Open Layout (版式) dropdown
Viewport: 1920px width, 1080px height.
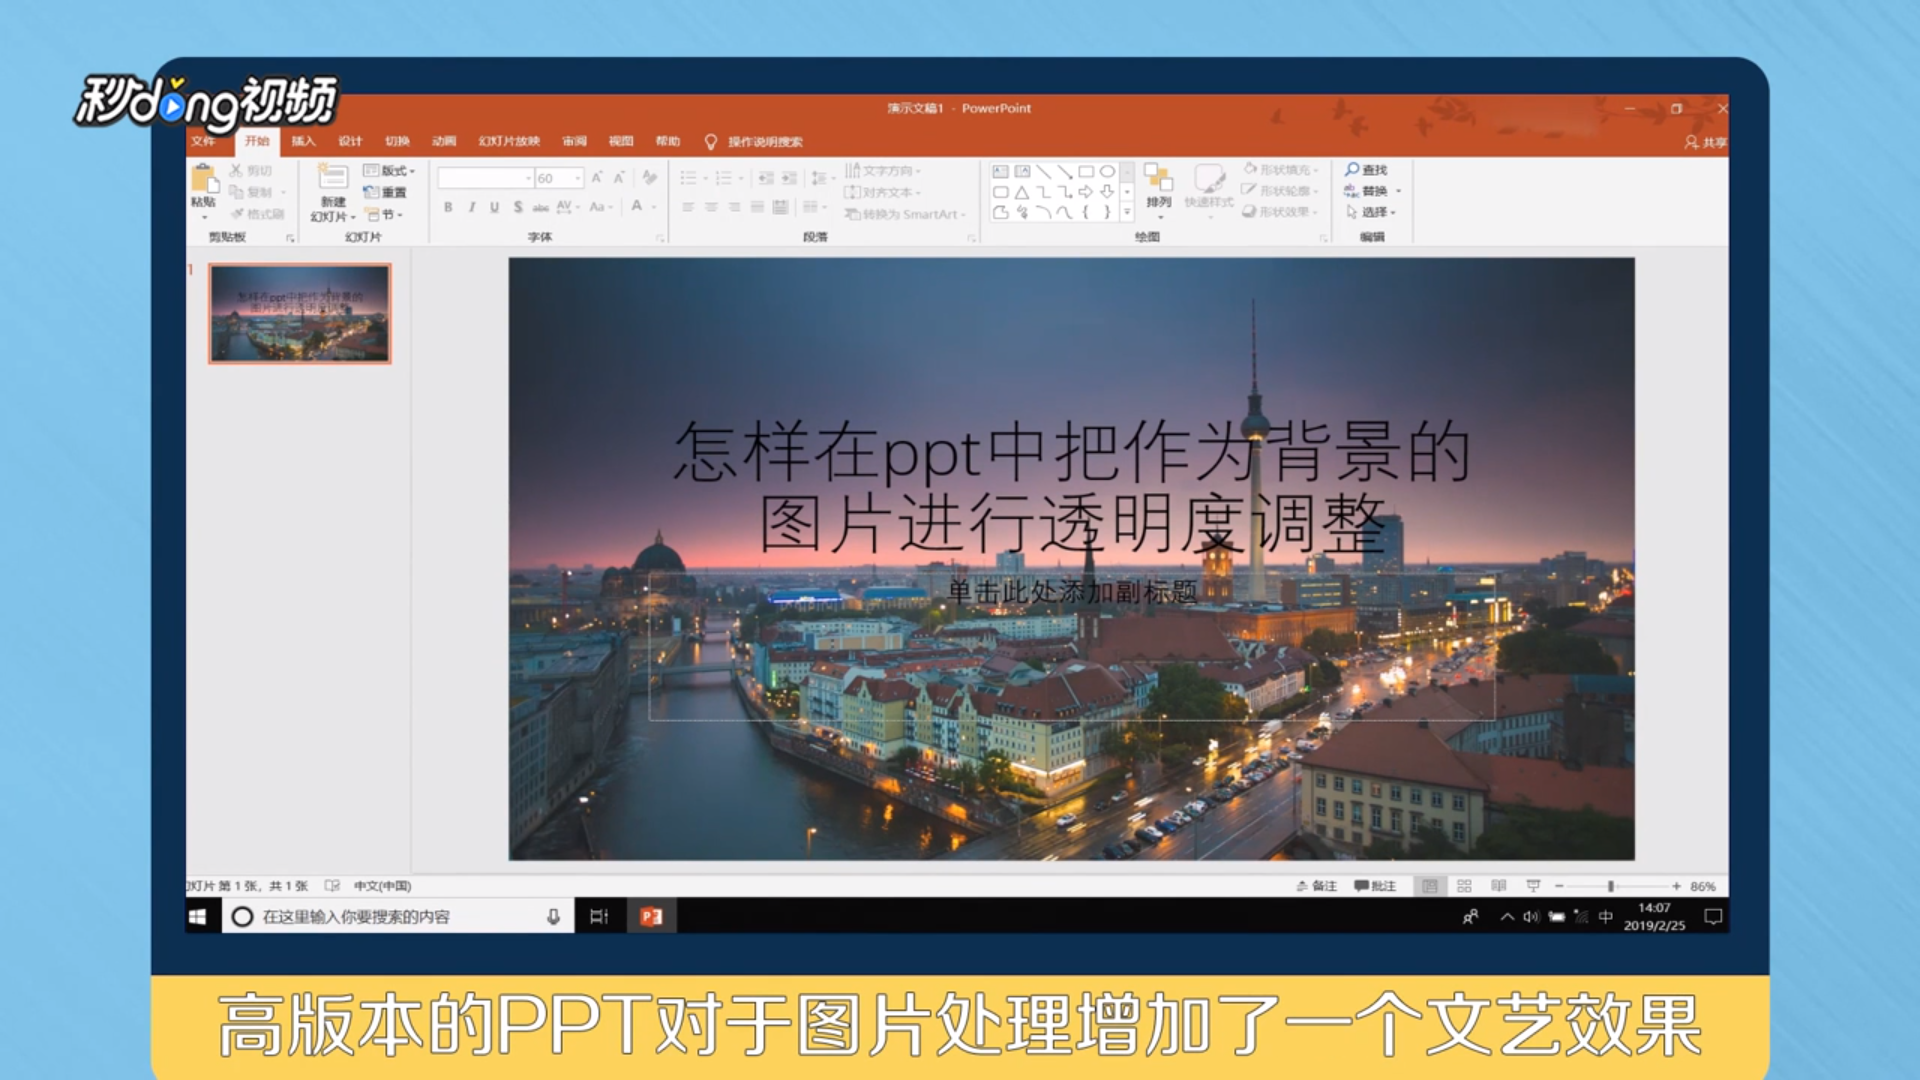tap(389, 171)
